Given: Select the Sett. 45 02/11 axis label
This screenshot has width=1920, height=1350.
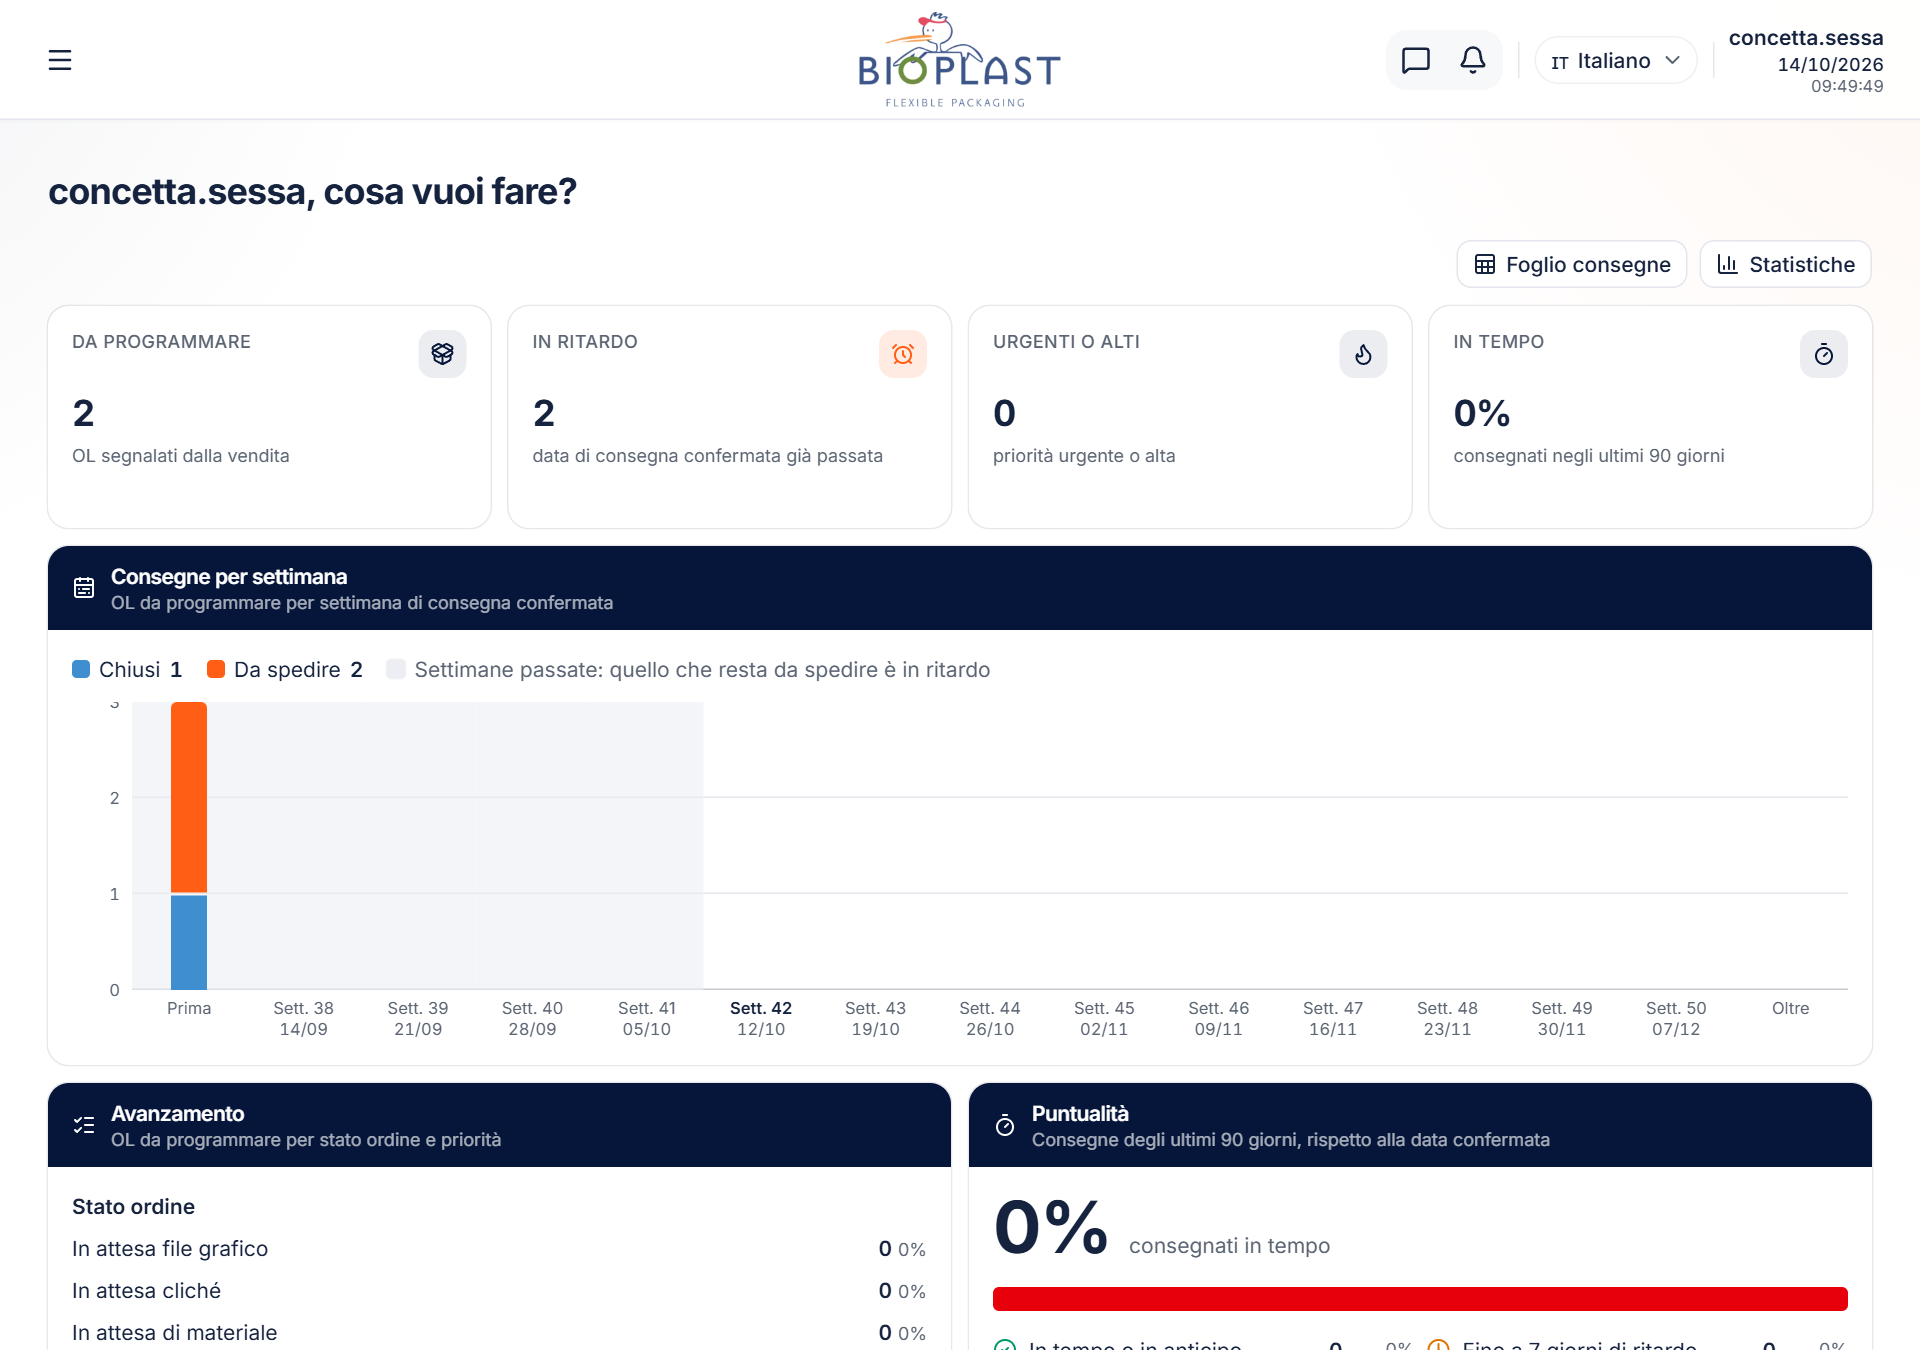Looking at the screenshot, I should click(1104, 1018).
